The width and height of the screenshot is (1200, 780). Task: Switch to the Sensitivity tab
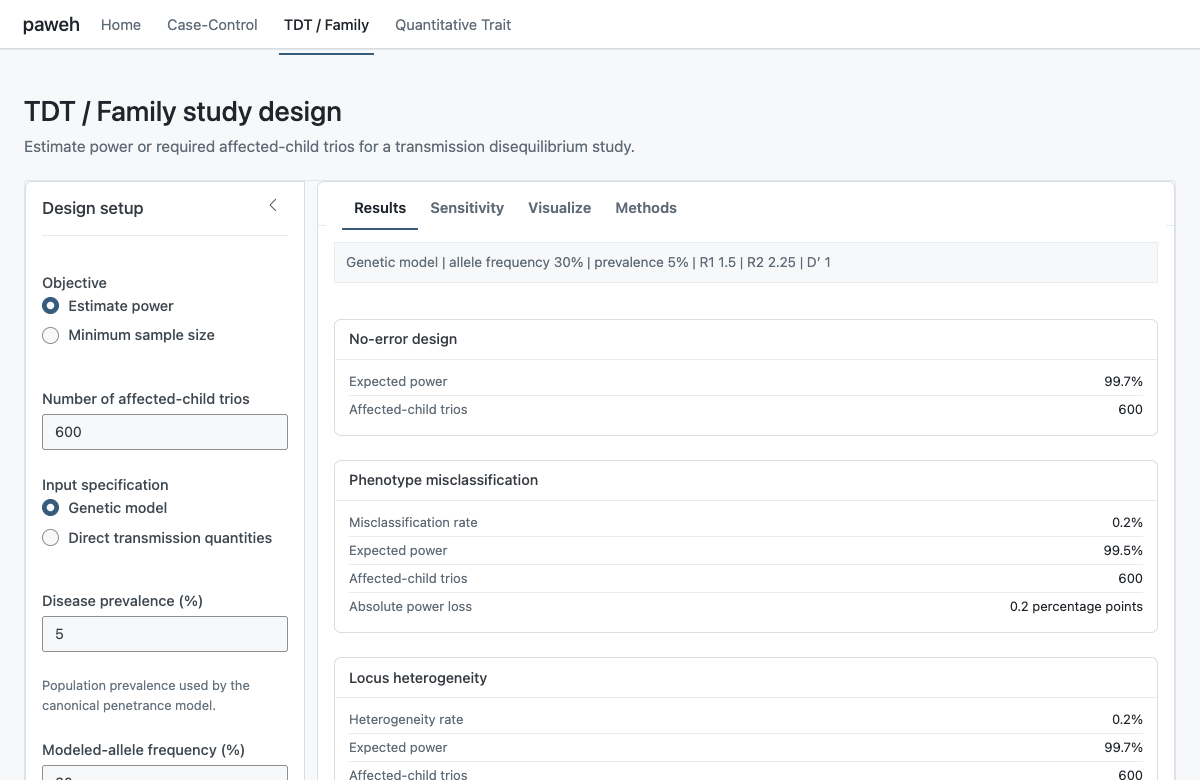point(467,208)
